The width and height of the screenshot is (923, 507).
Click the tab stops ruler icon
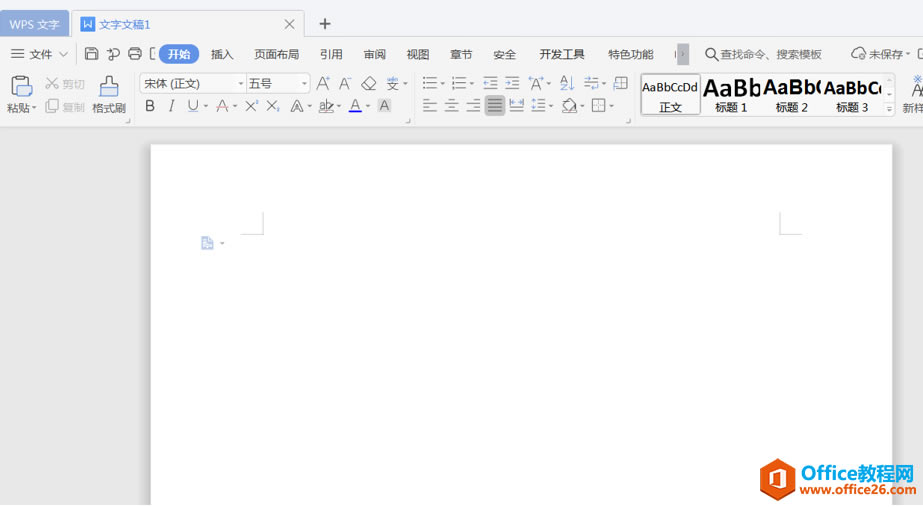[620, 83]
